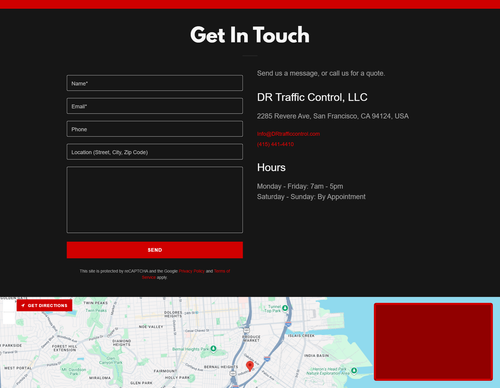The width and height of the screenshot is (500, 388).
Task: Focus the Phone input field
Action: (x=155, y=129)
